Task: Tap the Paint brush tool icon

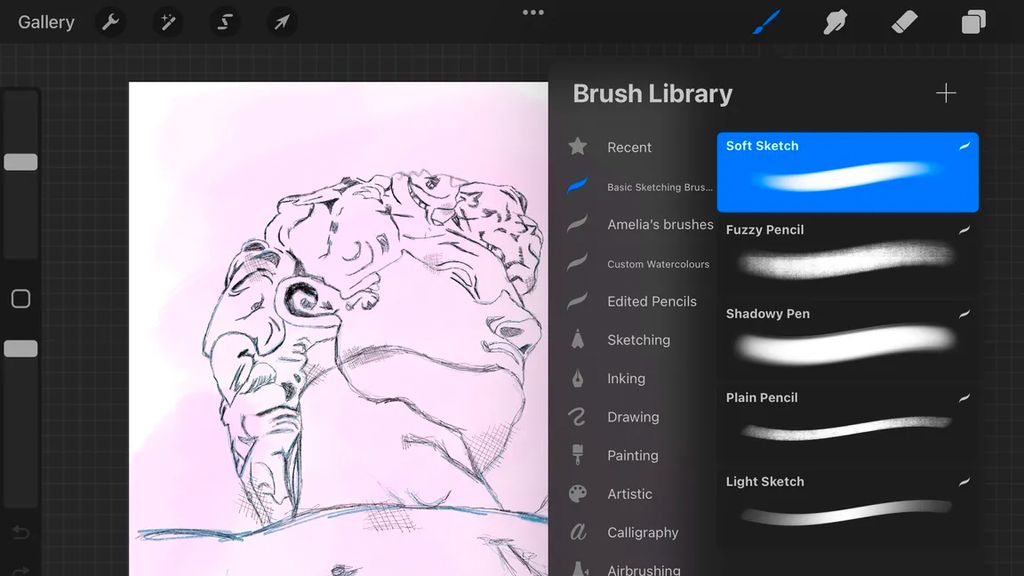Action: 765,20
